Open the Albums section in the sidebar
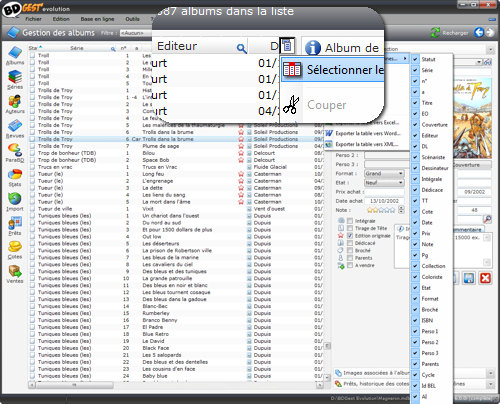The image size is (500, 404). click(x=15, y=56)
